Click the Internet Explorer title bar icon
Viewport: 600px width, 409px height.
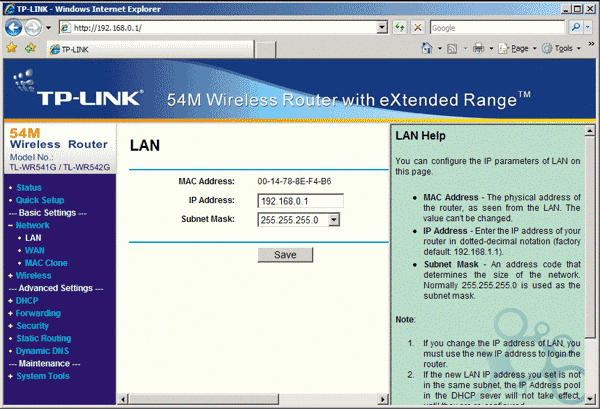(10, 9)
